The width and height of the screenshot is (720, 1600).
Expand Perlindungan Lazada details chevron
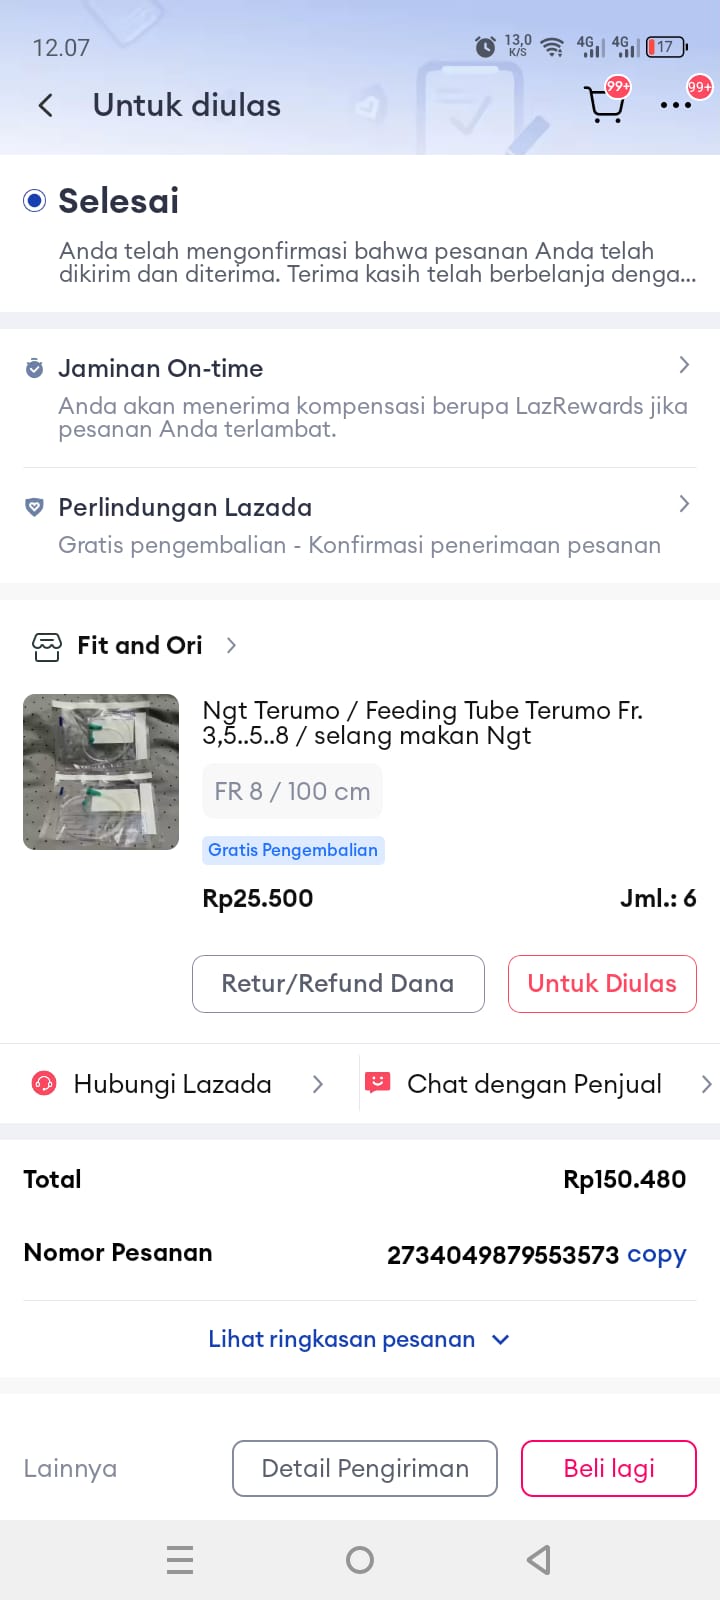684,504
